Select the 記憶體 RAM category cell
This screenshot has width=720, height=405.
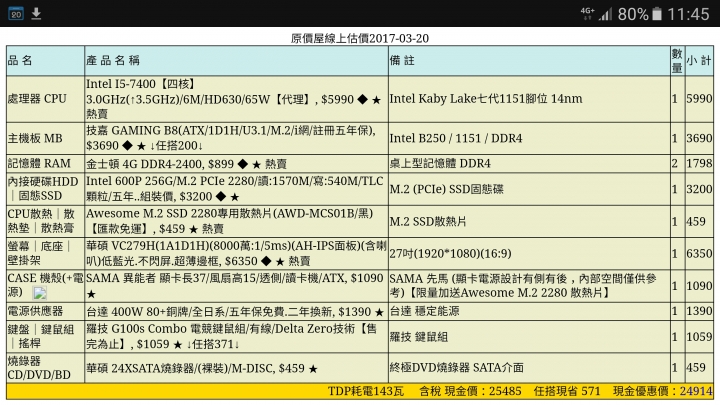coord(45,163)
